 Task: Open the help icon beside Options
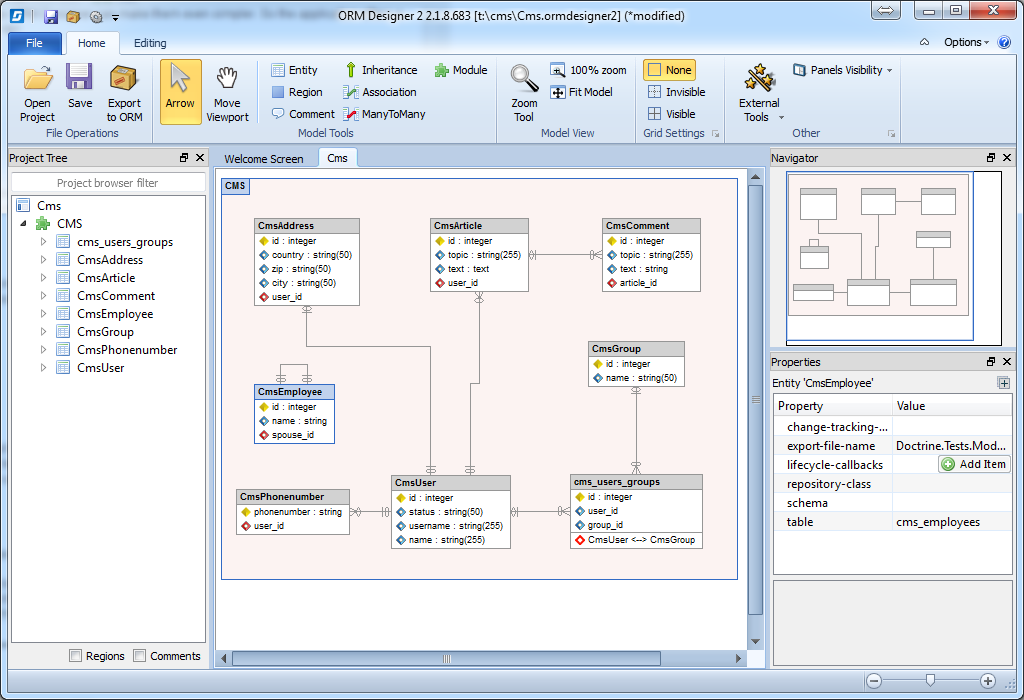coord(1004,42)
